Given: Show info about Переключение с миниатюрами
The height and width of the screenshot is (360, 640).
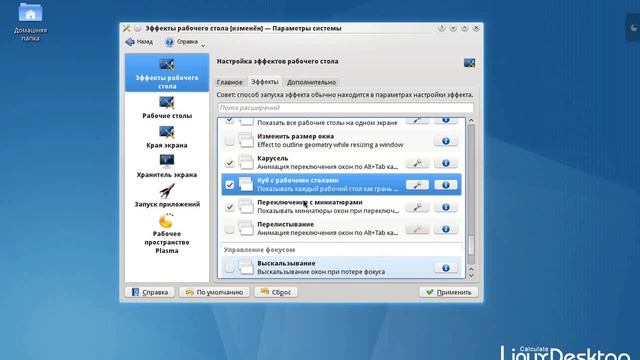Looking at the screenshot, I should (446, 207).
